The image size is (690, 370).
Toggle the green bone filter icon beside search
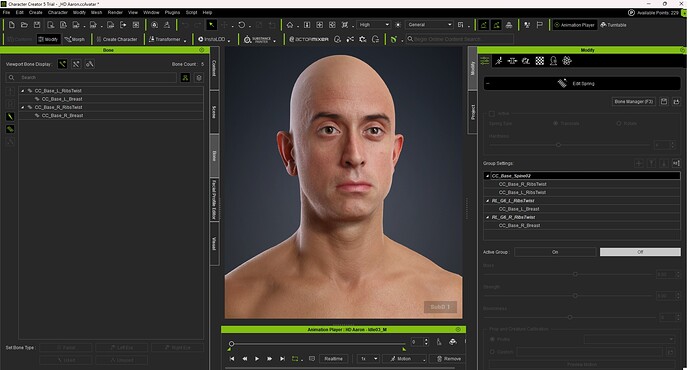[x=185, y=78]
